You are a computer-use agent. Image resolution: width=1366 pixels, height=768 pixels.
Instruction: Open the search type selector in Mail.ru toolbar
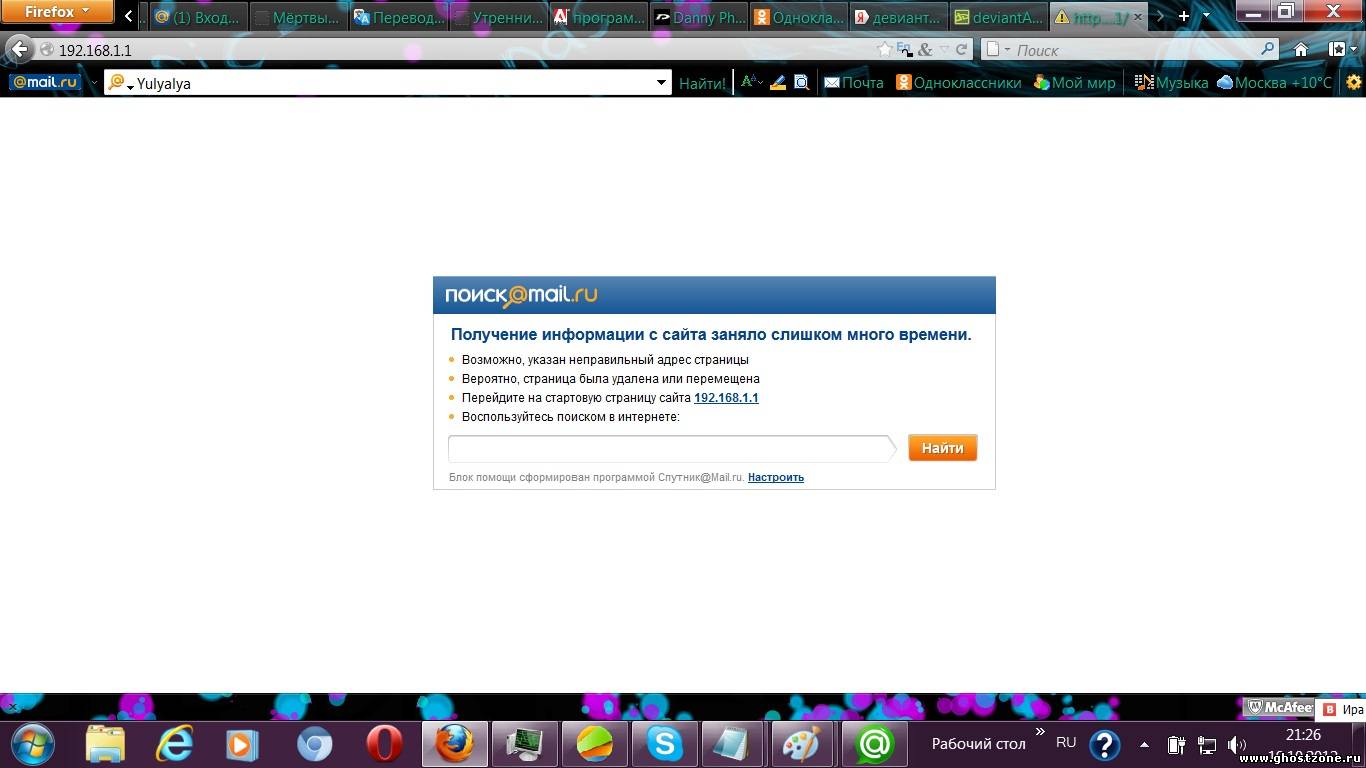point(121,84)
